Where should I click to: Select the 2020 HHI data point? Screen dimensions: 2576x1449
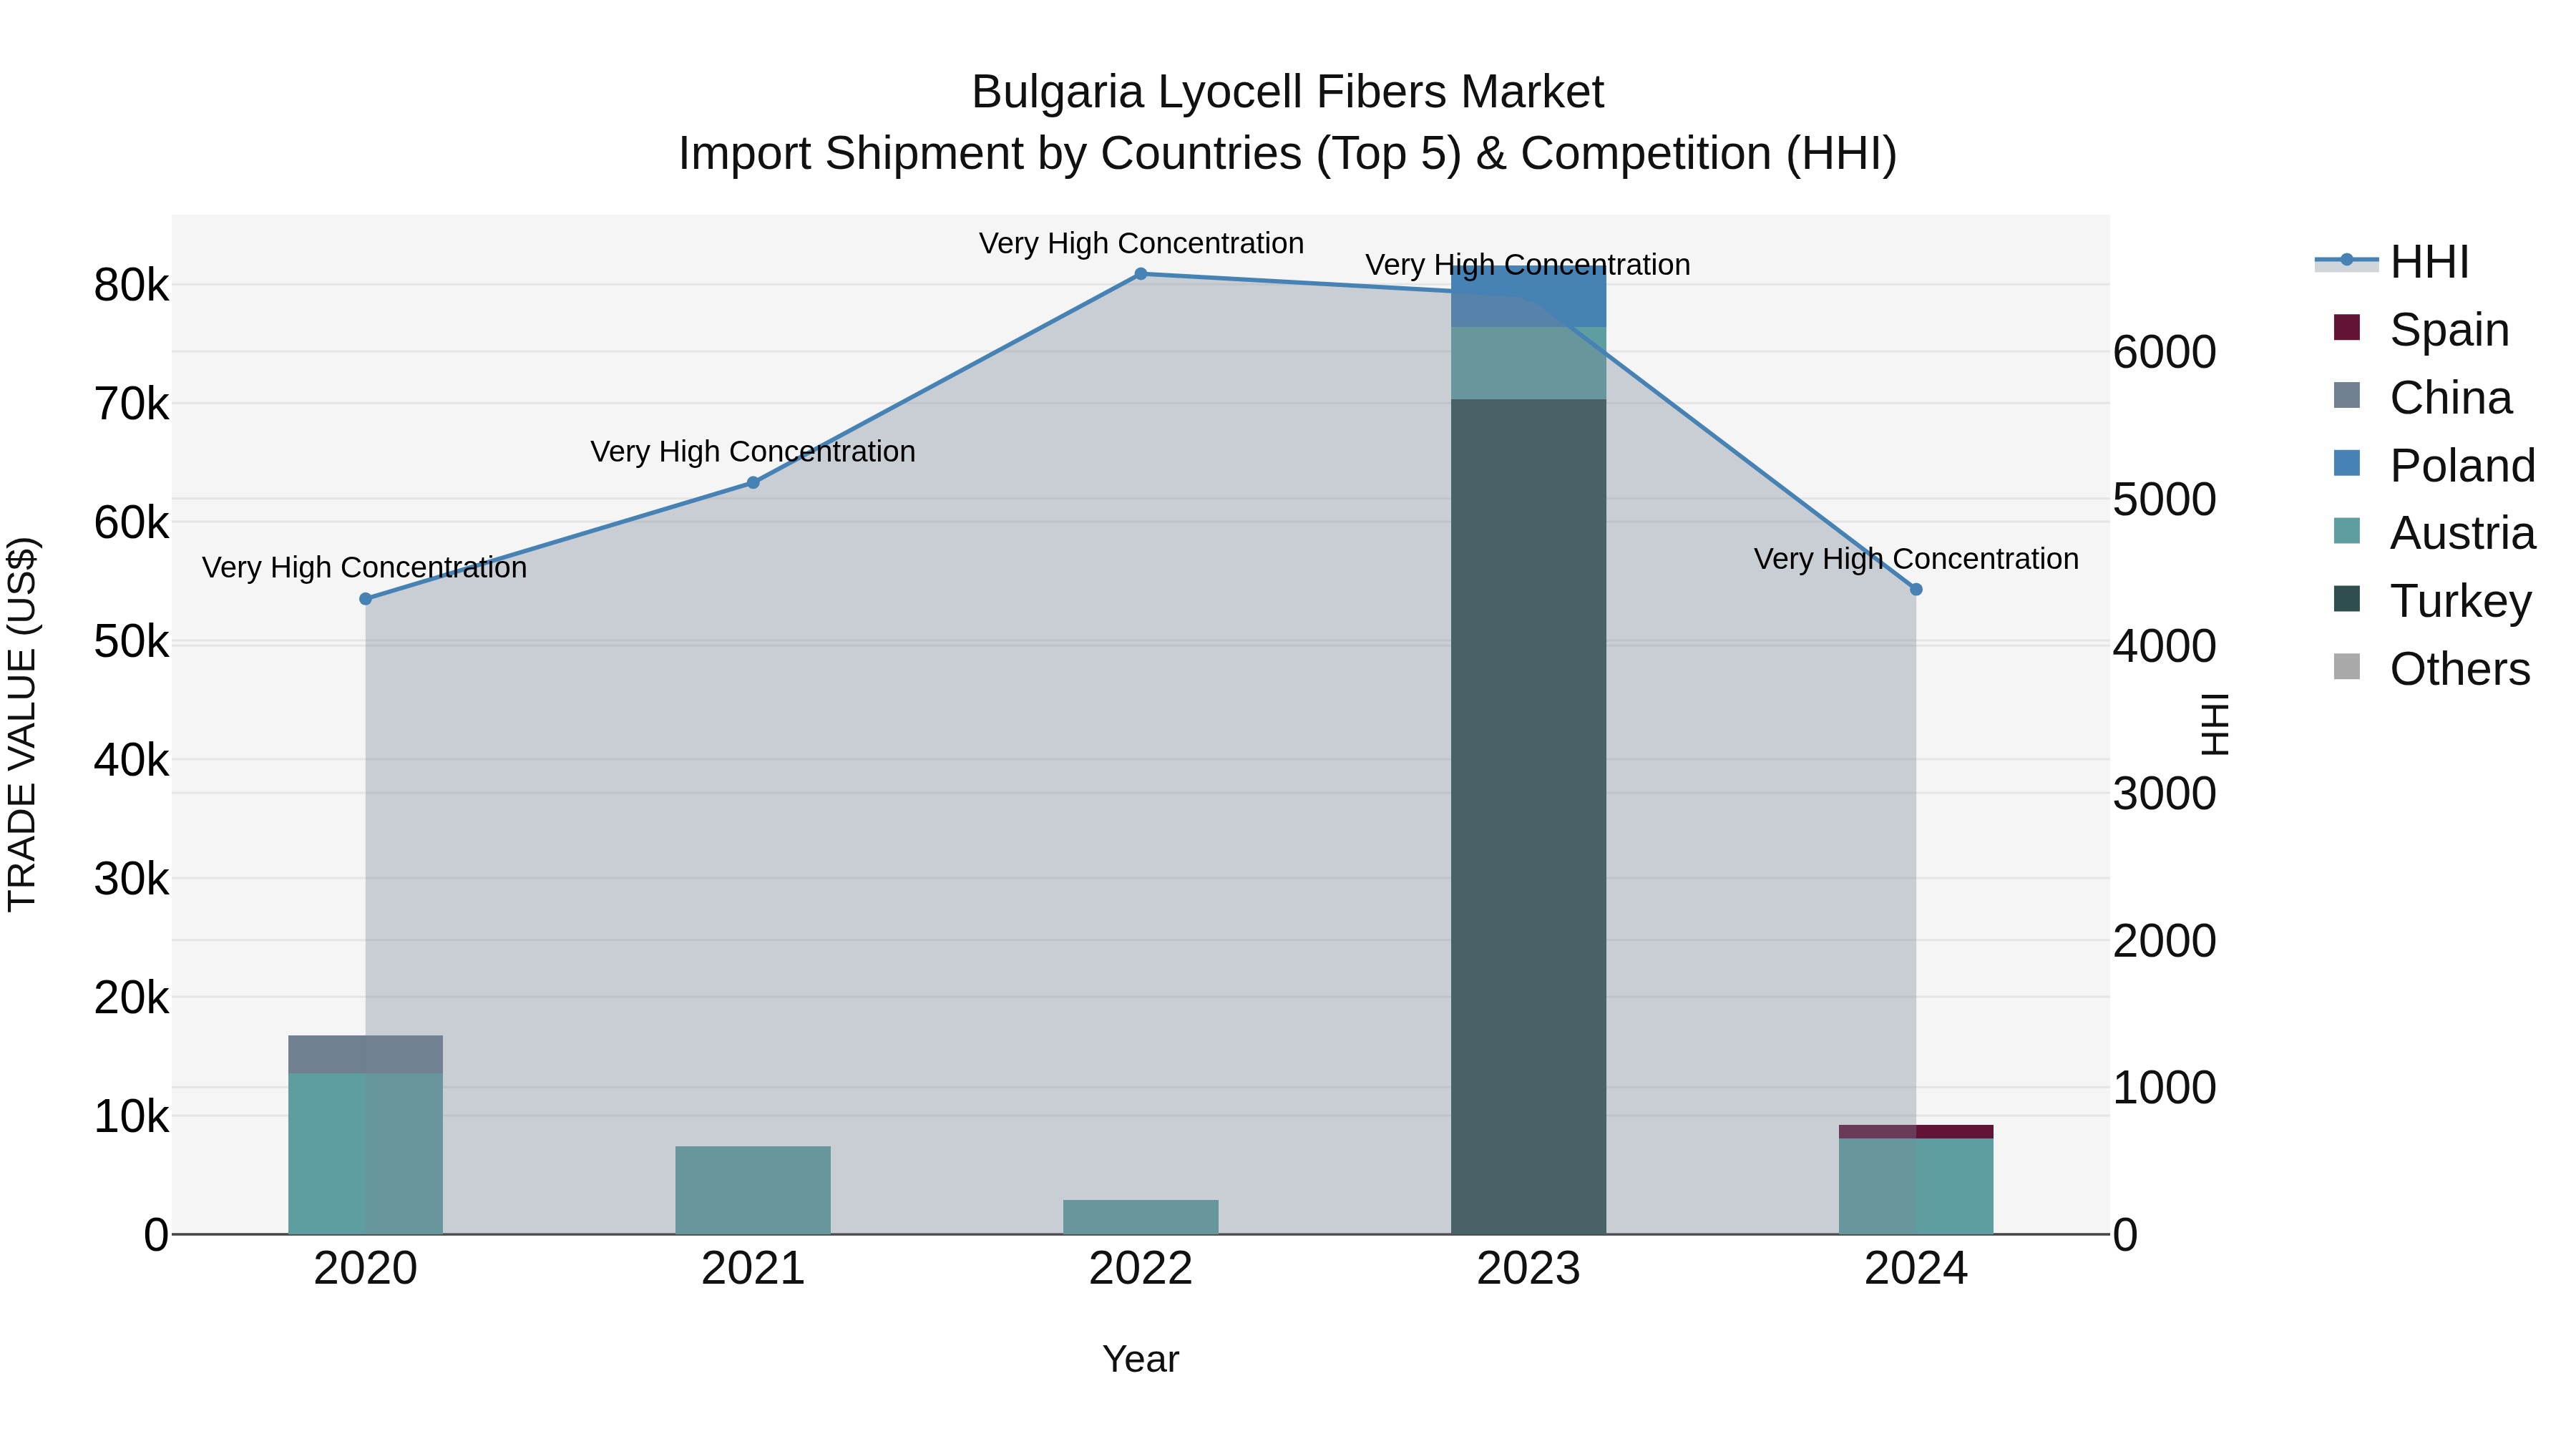[x=366, y=599]
